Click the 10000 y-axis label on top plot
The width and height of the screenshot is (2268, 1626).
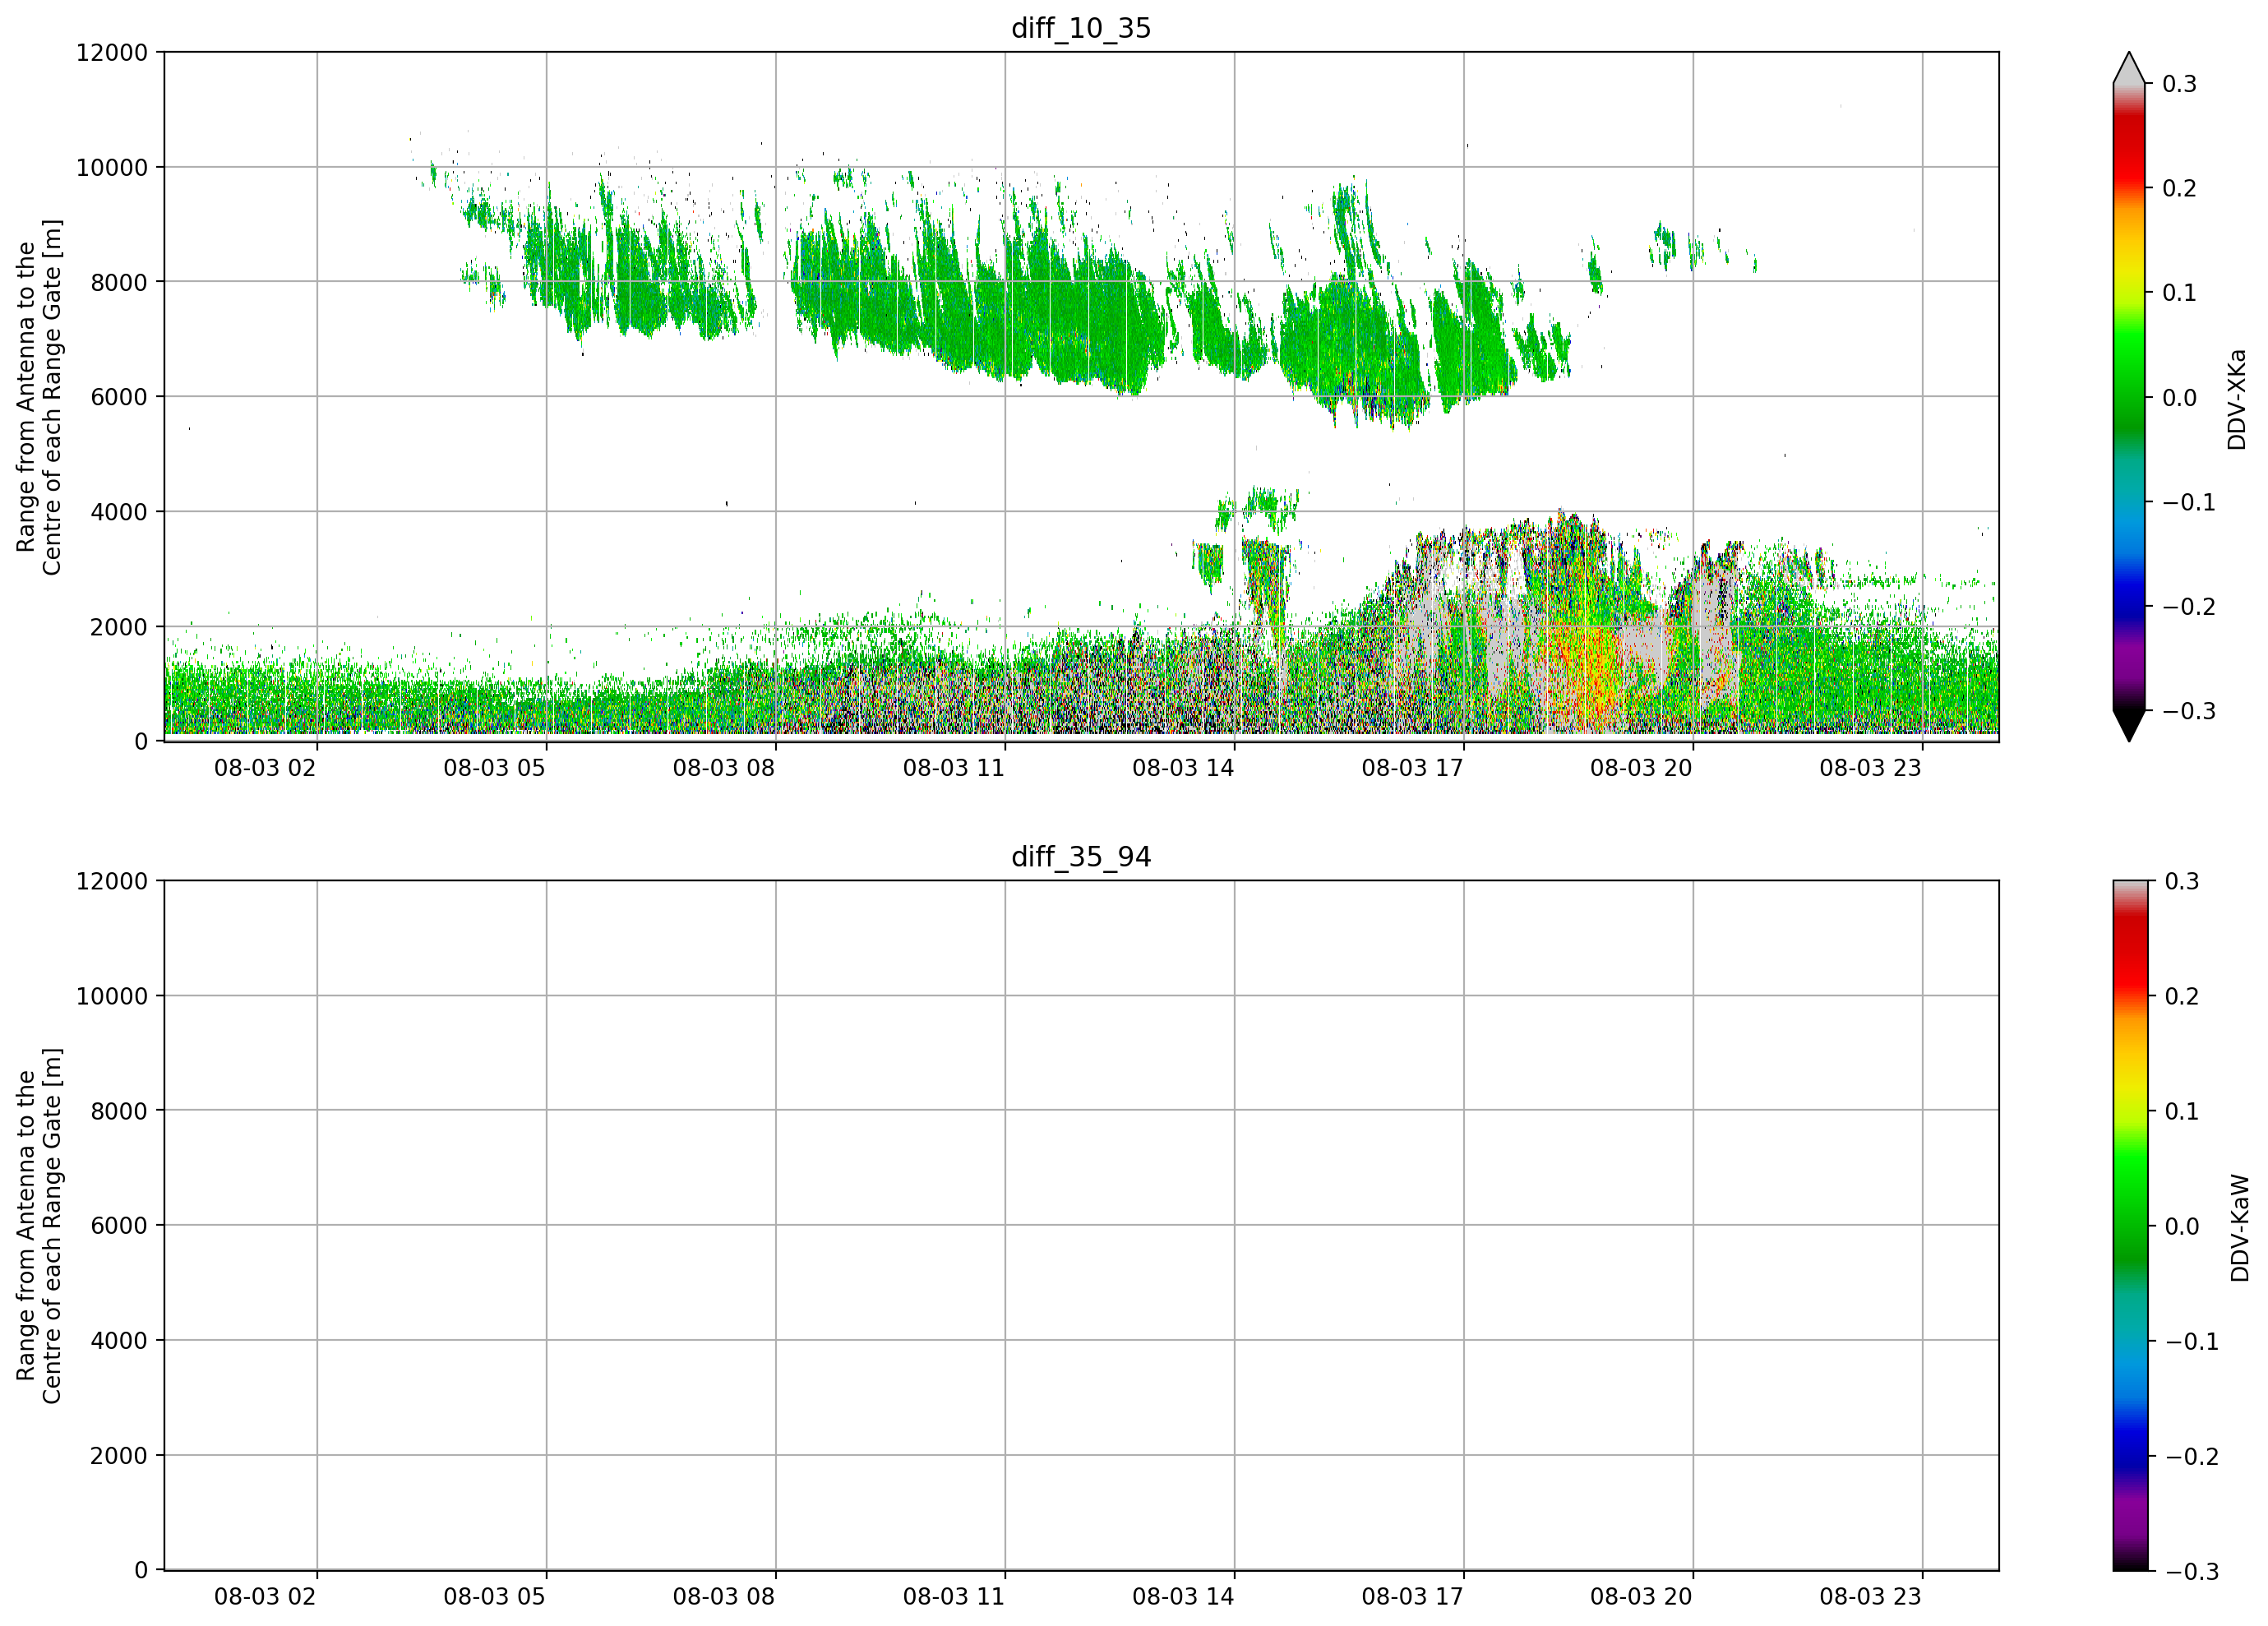[x=112, y=167]
